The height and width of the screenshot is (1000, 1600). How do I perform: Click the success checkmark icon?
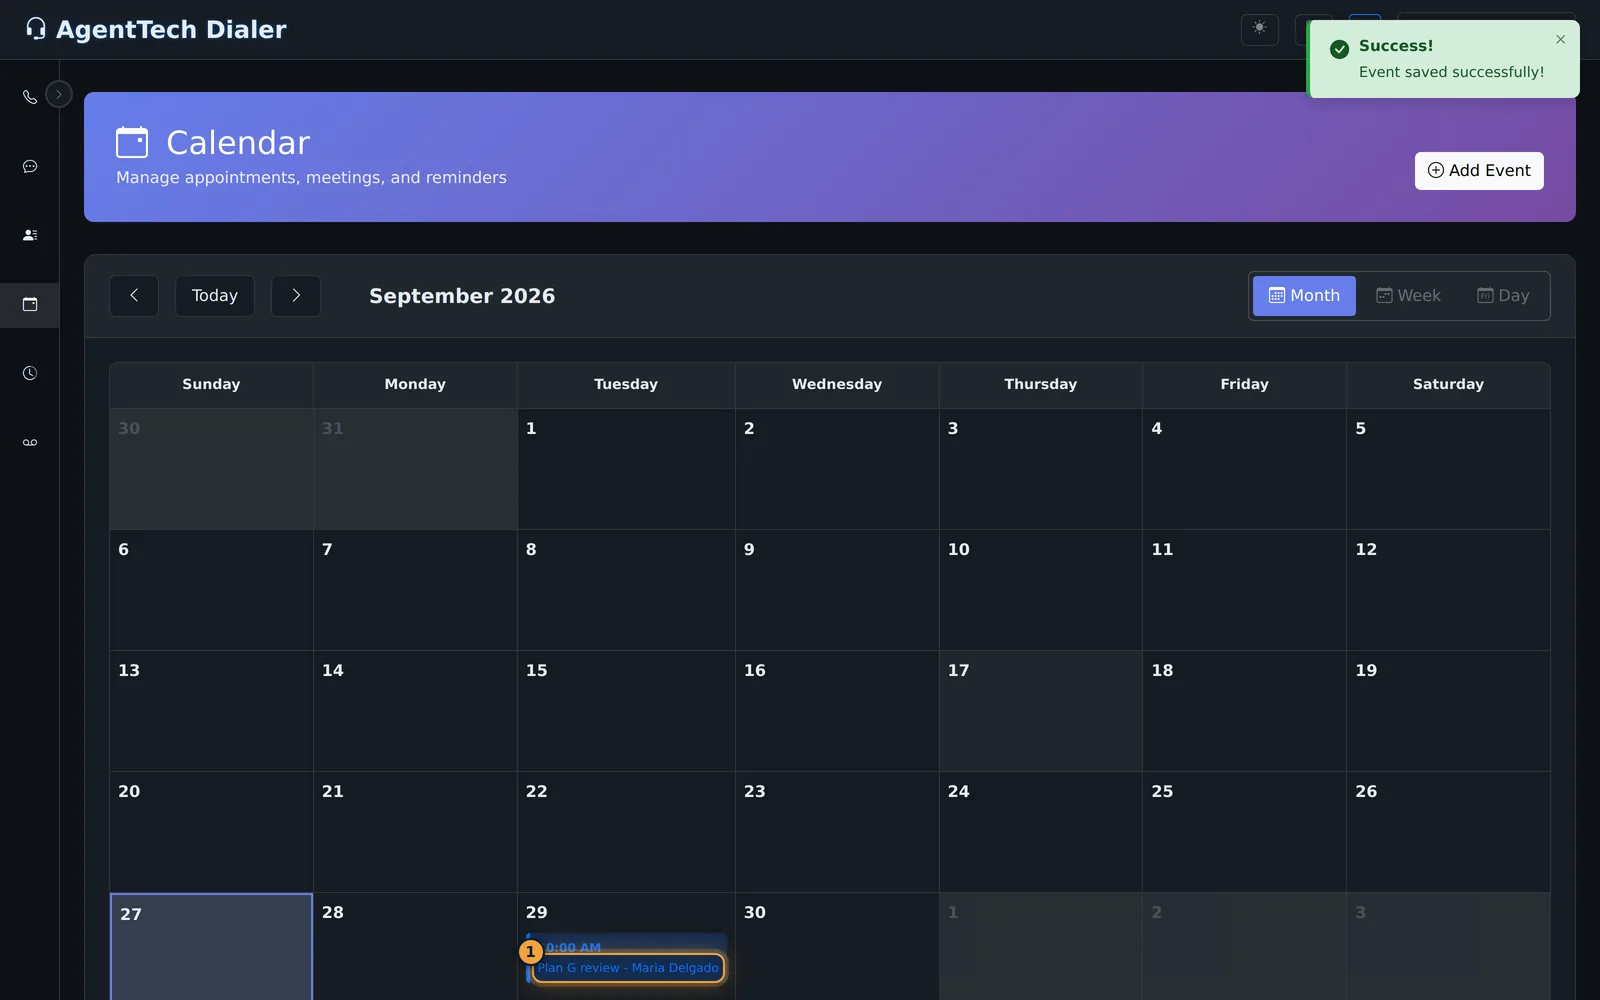[x=1339, y=49]
